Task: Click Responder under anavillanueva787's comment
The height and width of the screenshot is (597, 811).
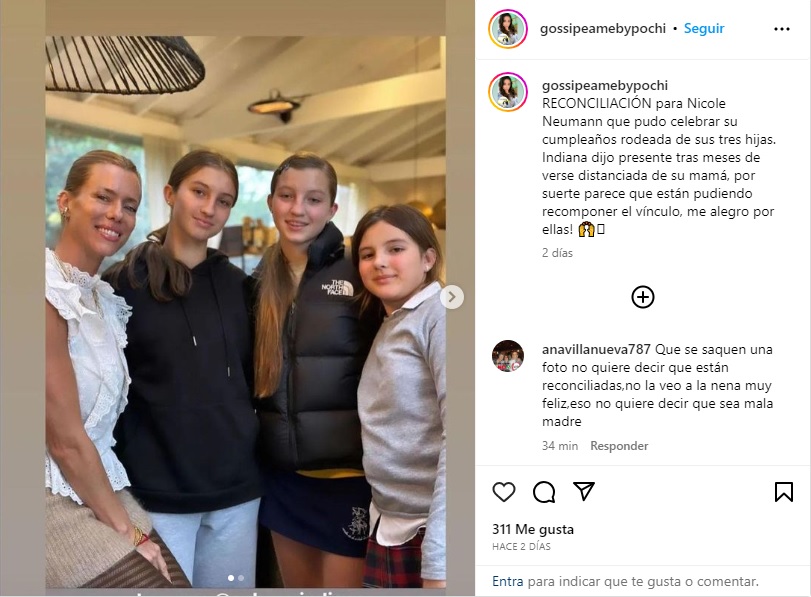Action: coord(619,446)
